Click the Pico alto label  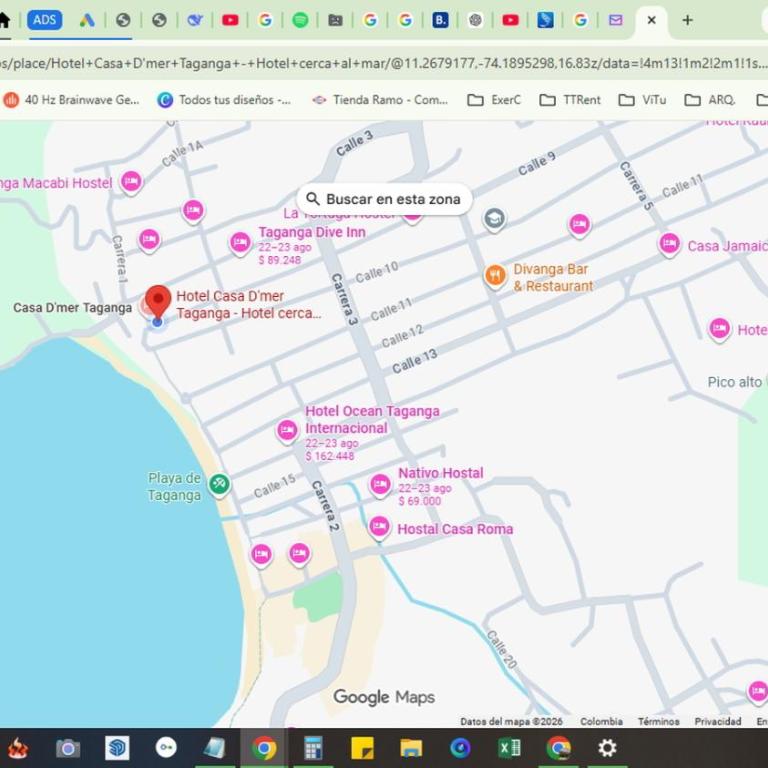tap(735, 382)
